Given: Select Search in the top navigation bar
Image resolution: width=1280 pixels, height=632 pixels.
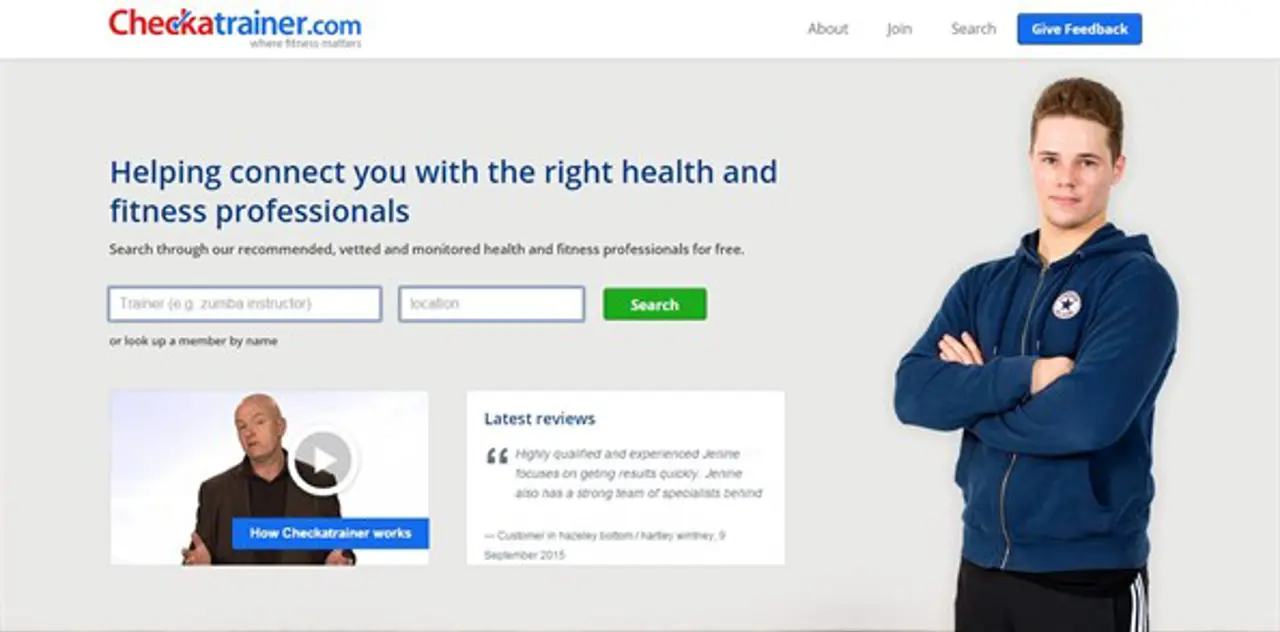Looking at the screenshot, I should (x=973, y=29).
